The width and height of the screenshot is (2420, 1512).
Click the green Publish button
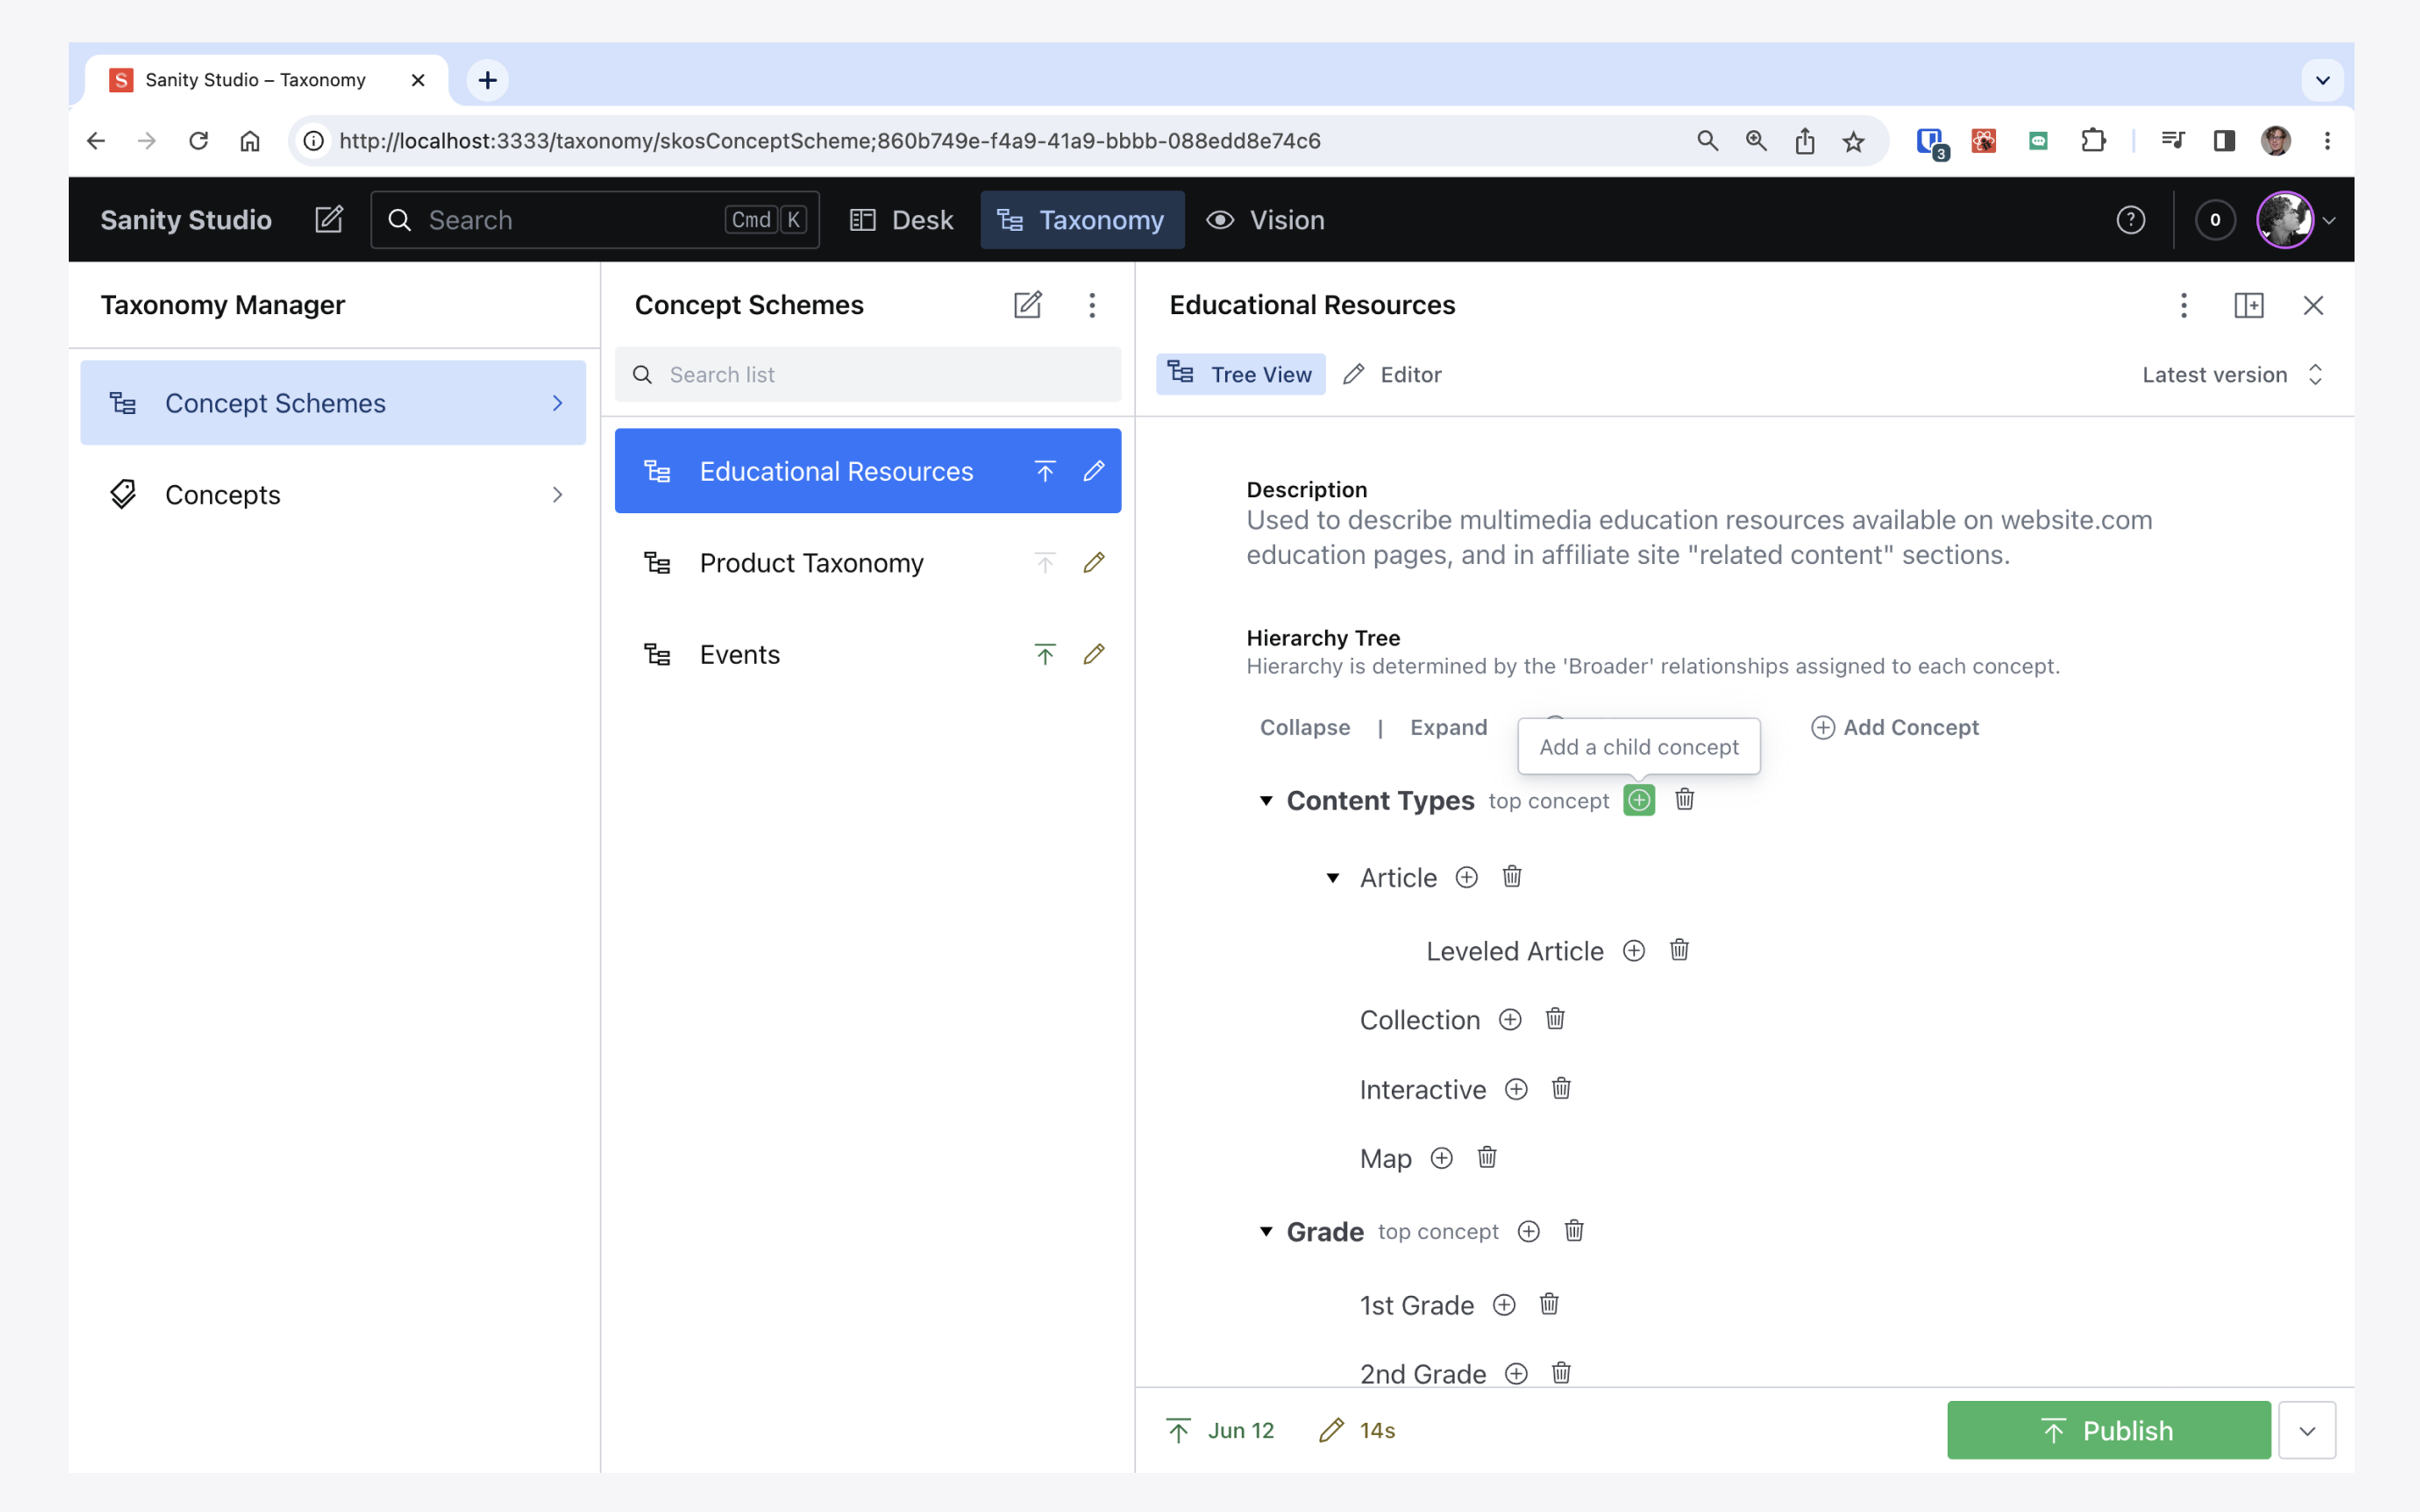pos(2108,1431)
